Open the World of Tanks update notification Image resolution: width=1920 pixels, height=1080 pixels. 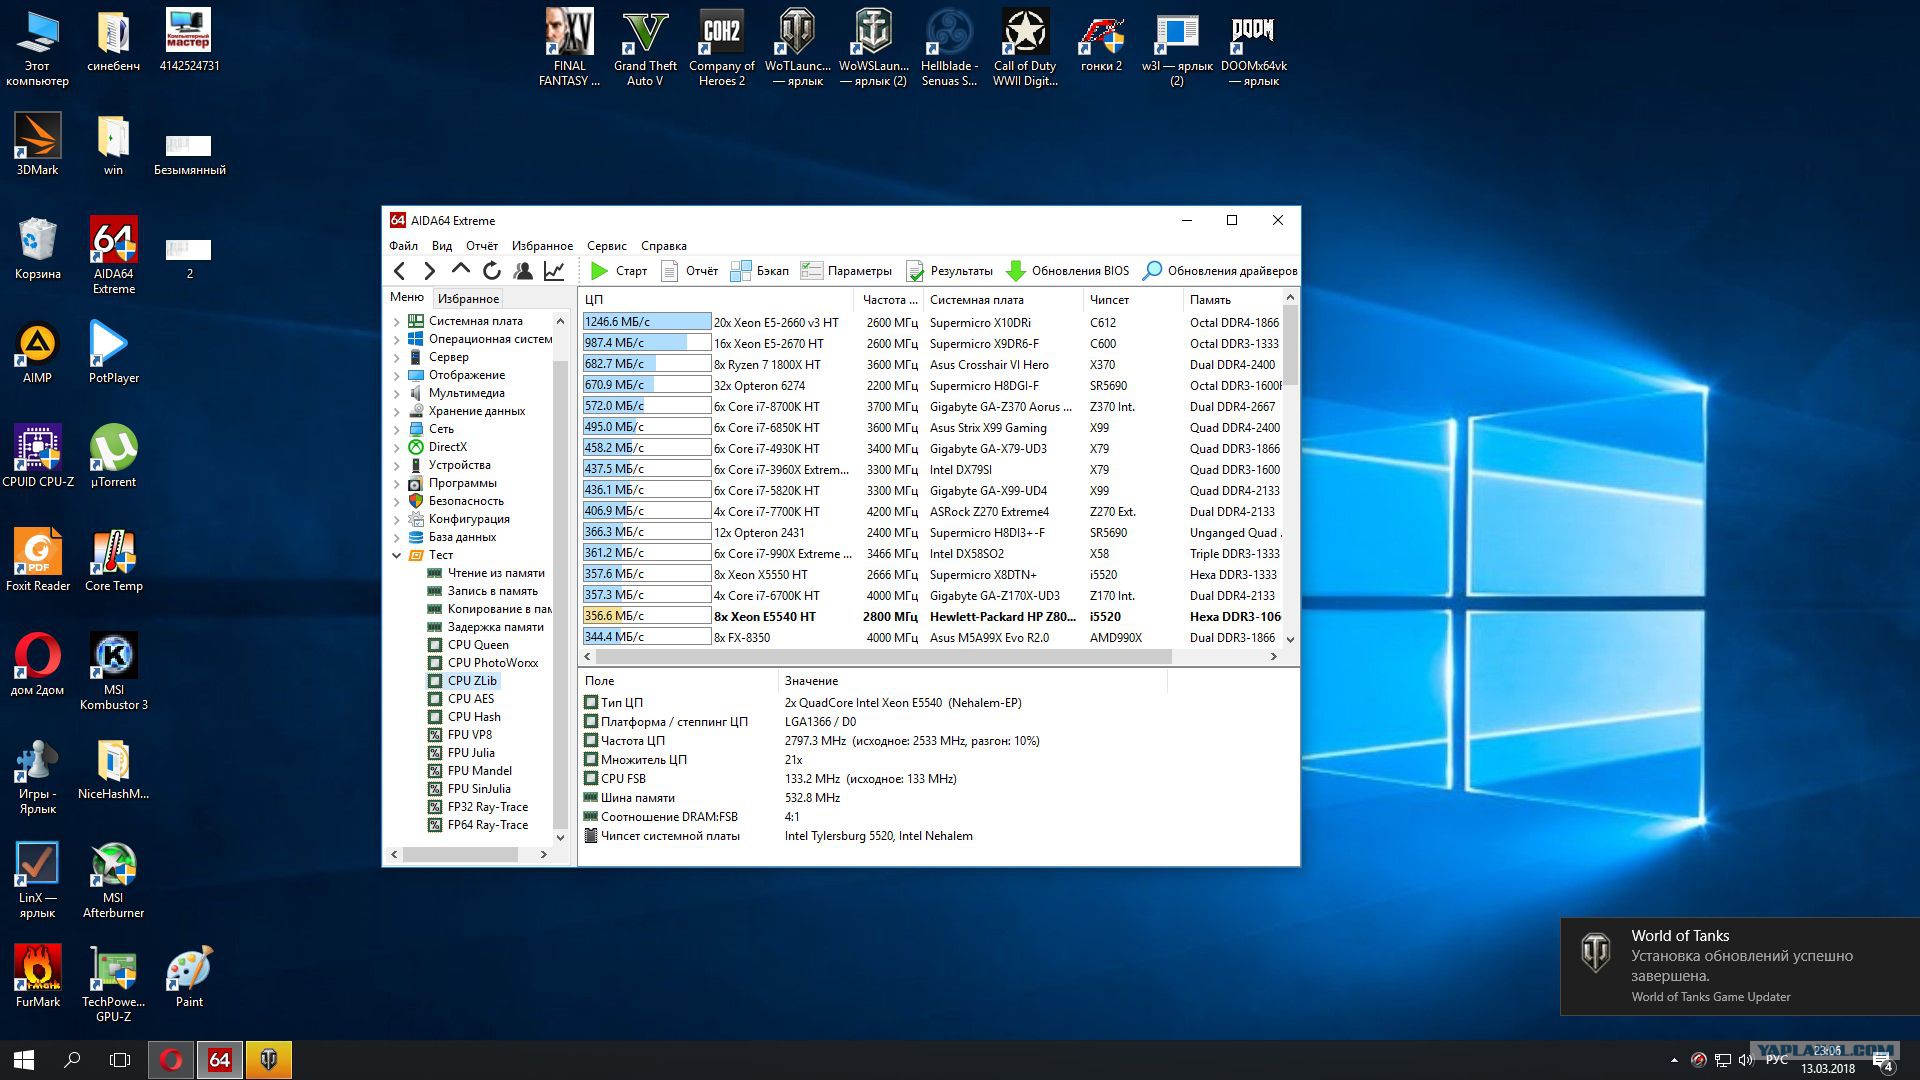point(1740,966)
